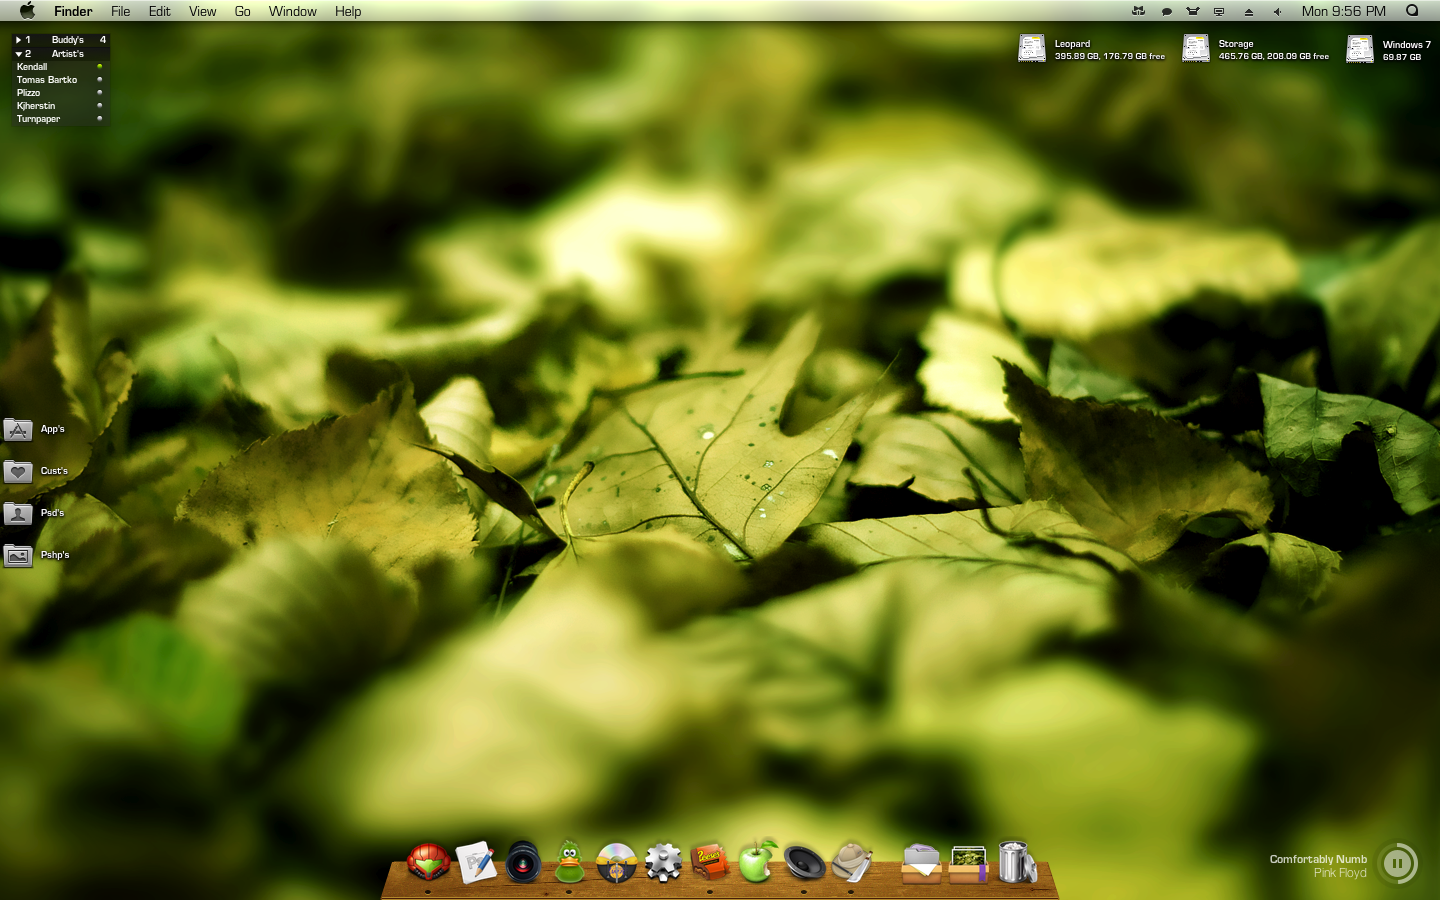
Task: Select Plizzo in the buddy list
Action: (x=59, y=93)
